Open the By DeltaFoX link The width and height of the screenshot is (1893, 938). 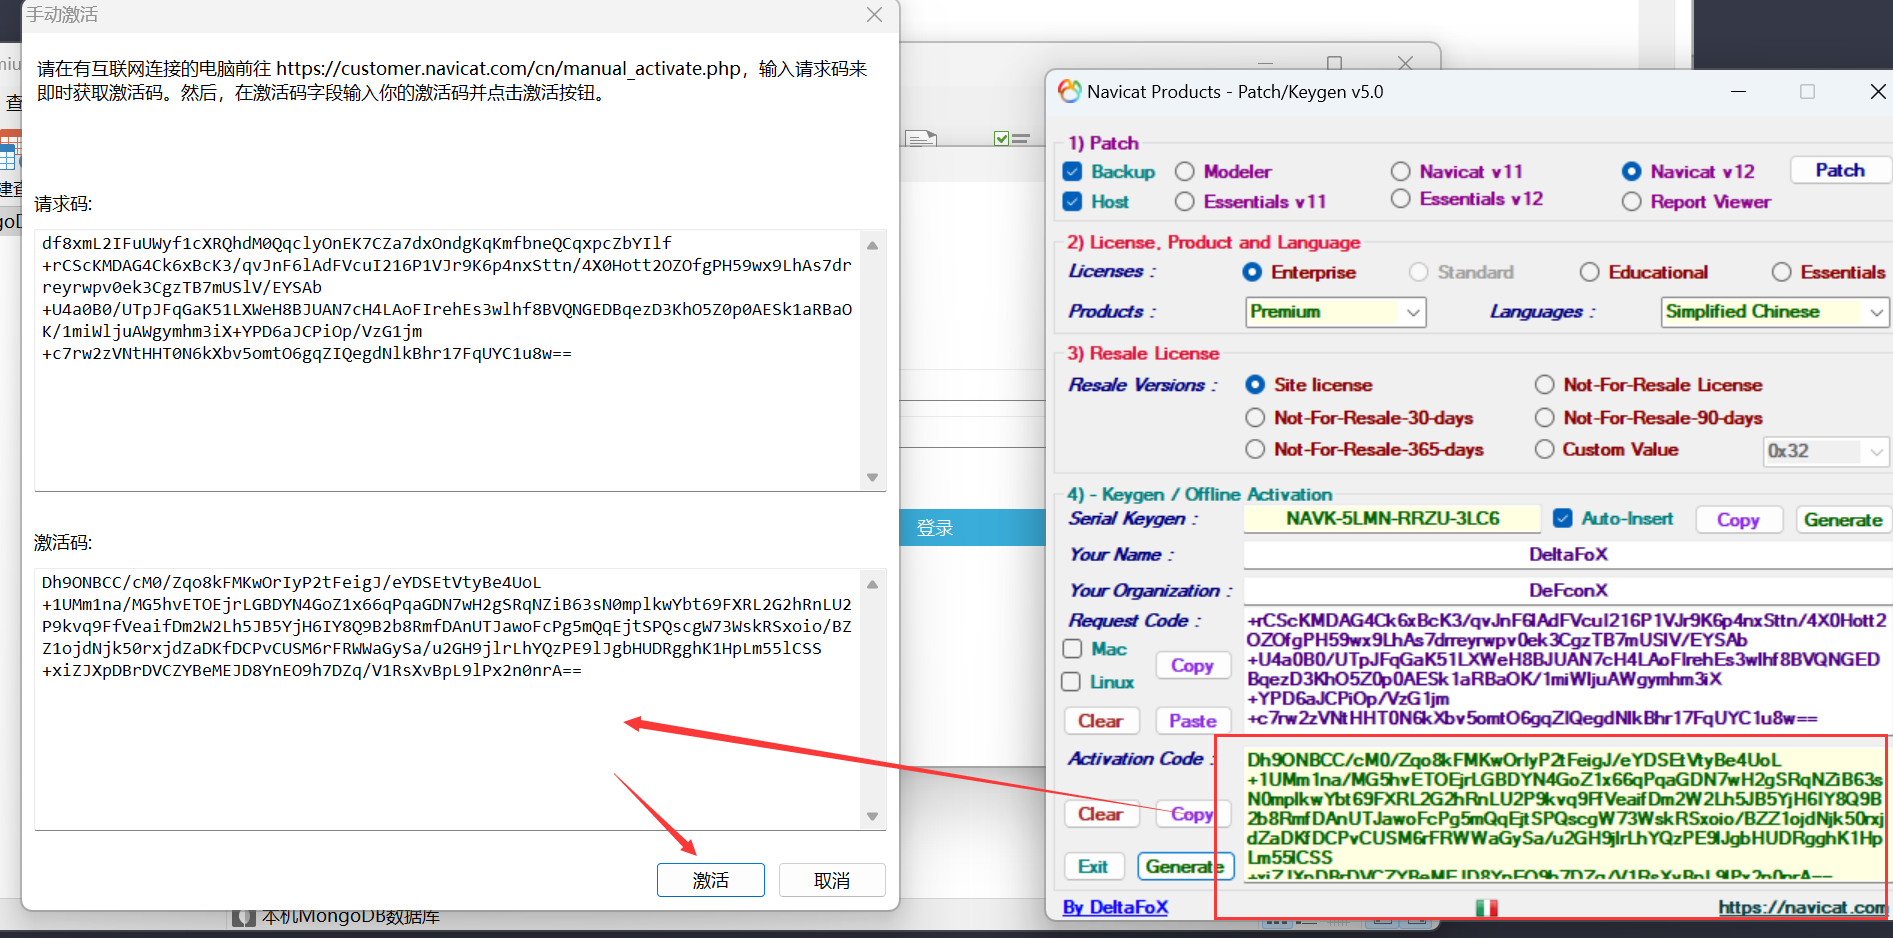point(1115,907)
